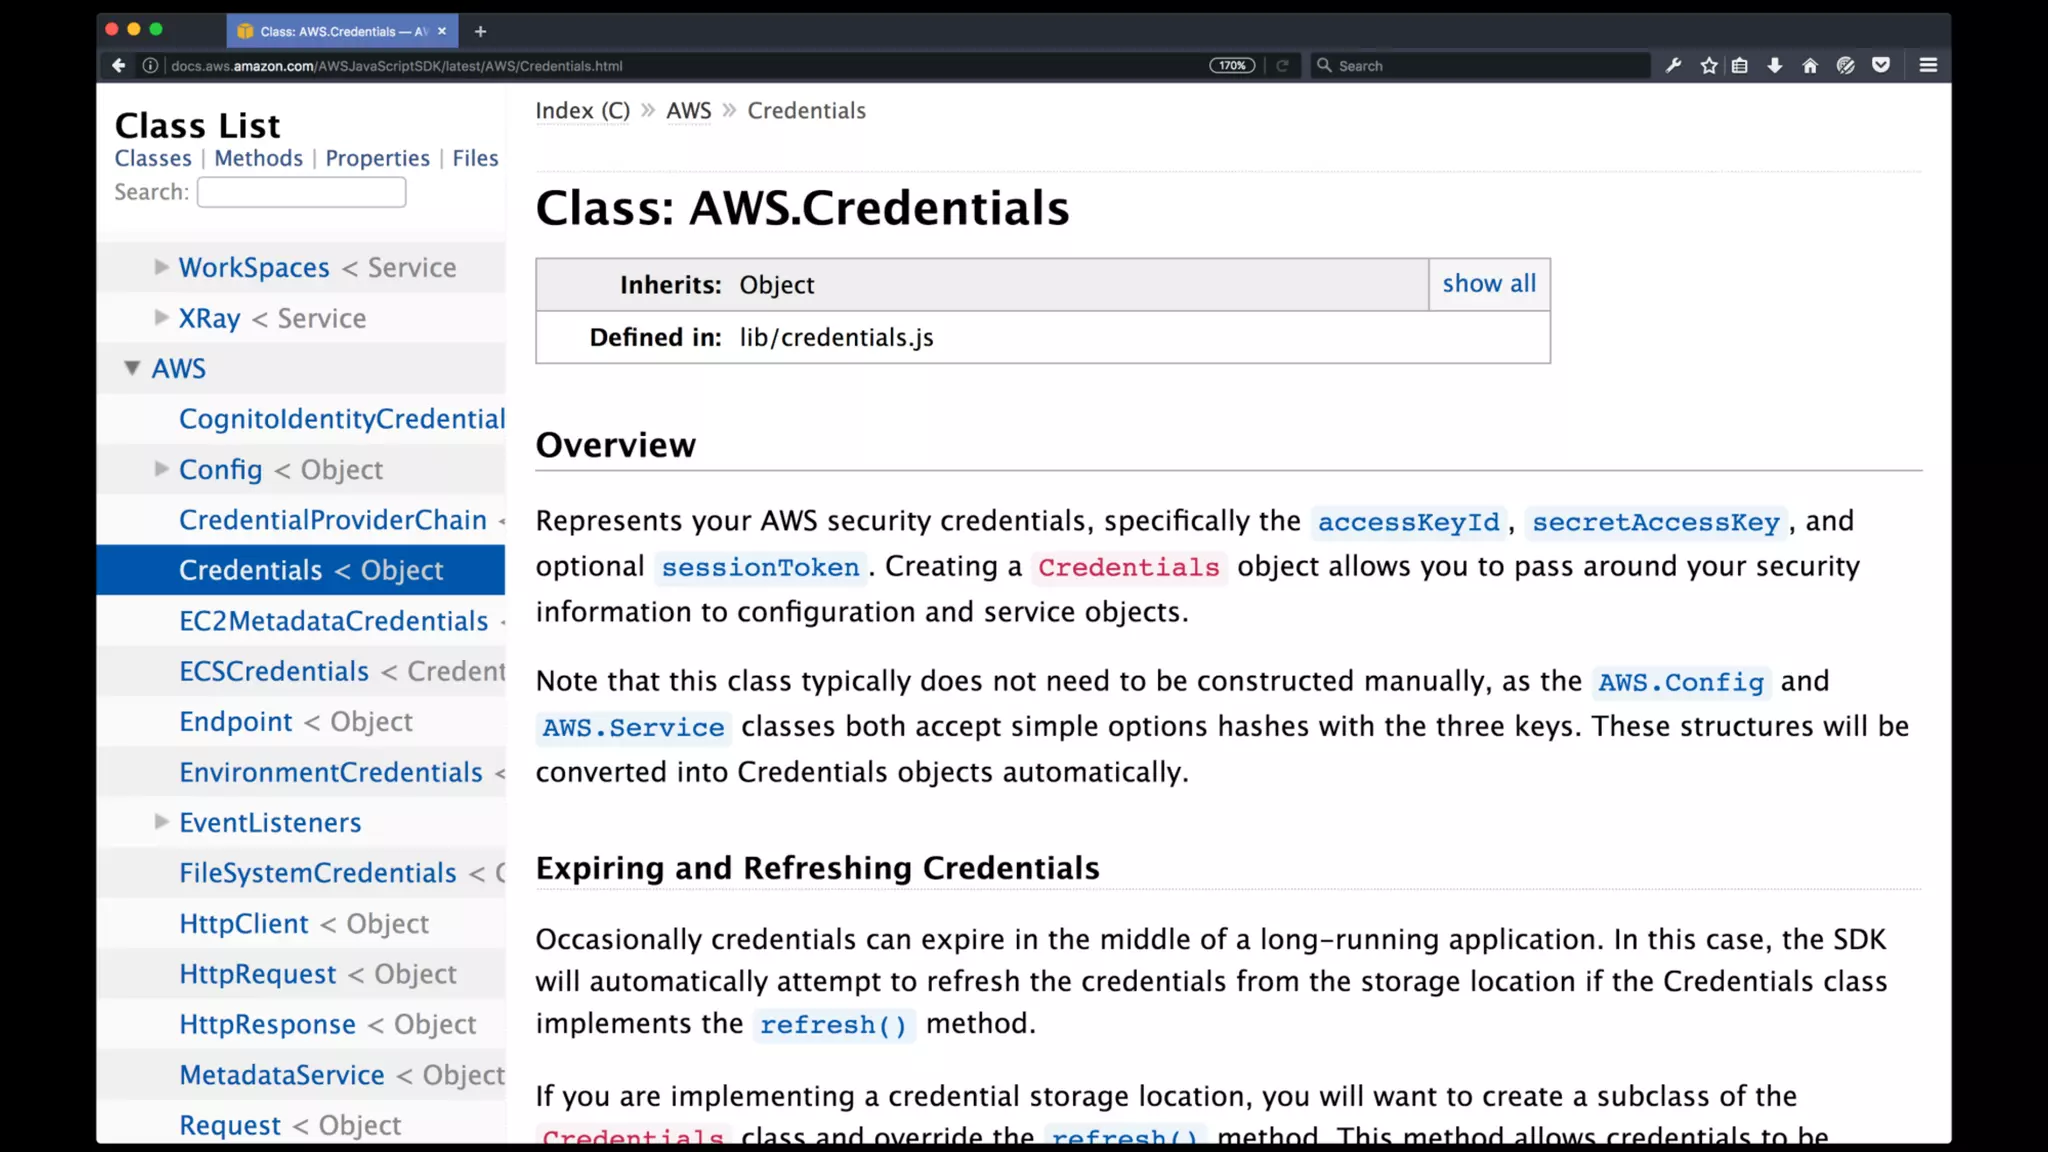Open the MetadataService class link

click(x=282, y=1075)
